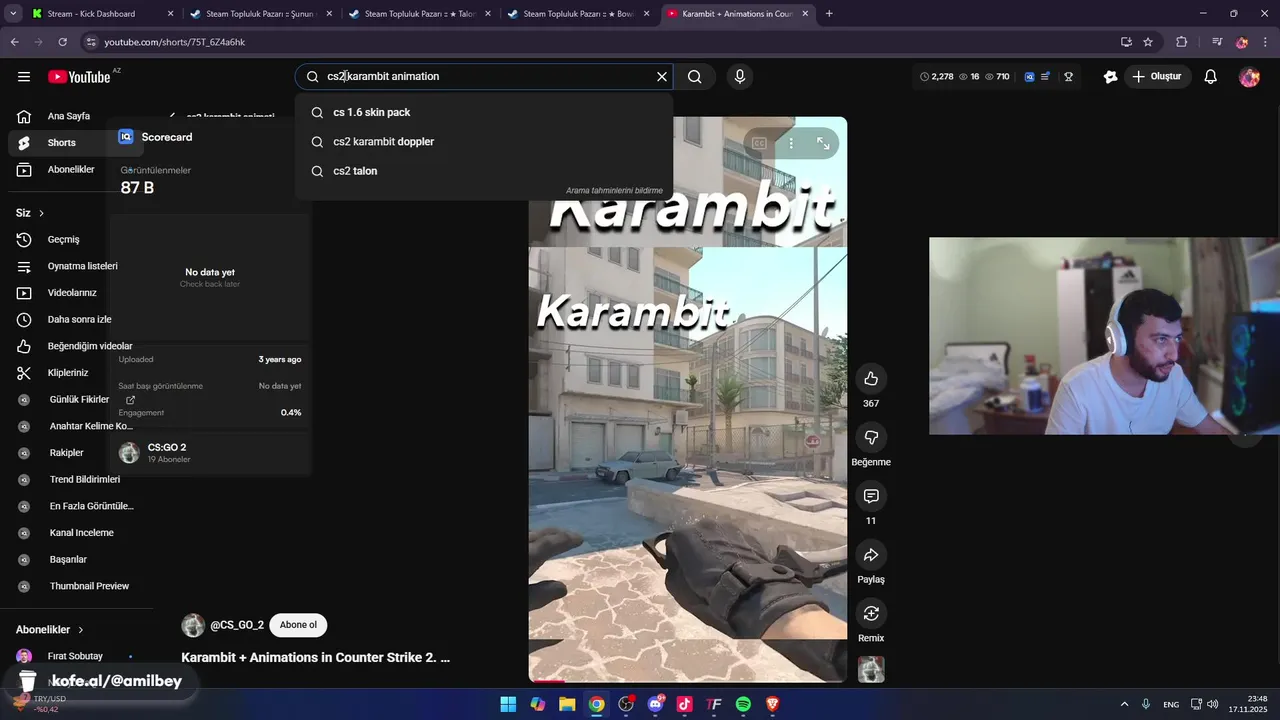Clear the search box text
This screenshot has height=720, width=1280.
(x=661, y=77)
